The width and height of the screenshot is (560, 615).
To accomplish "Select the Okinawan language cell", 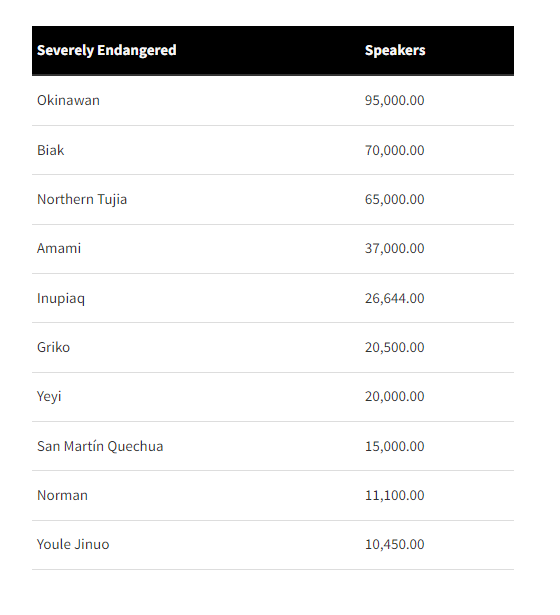I will point(68,100).
